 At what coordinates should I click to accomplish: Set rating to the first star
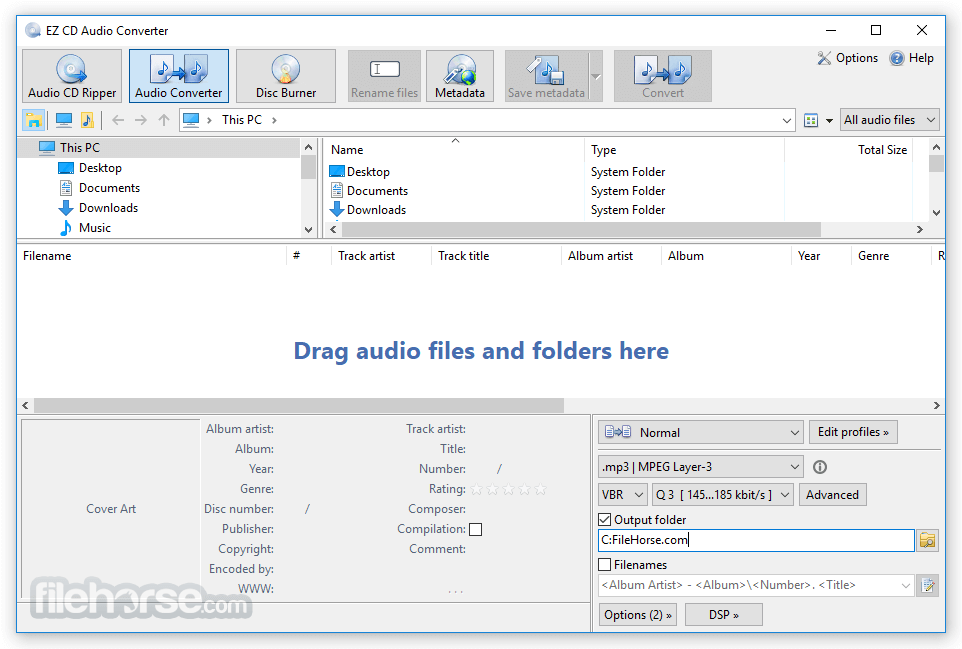point(477,490)
